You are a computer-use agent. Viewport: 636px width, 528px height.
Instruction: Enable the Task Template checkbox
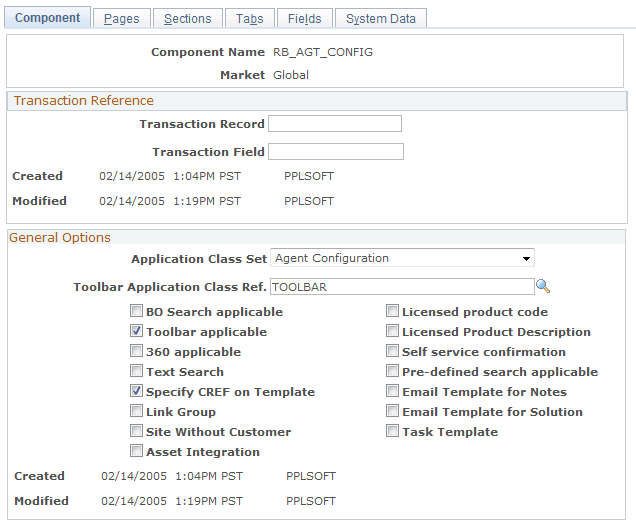tap(392, 431)
